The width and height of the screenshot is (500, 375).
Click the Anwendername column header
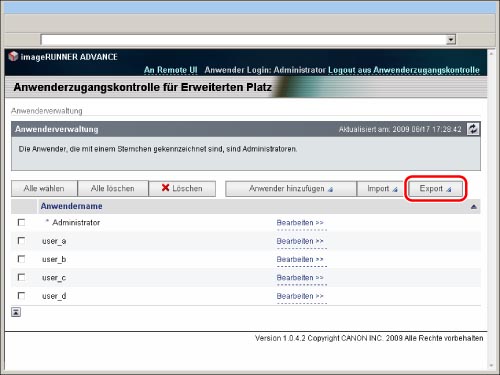[71, 206]
